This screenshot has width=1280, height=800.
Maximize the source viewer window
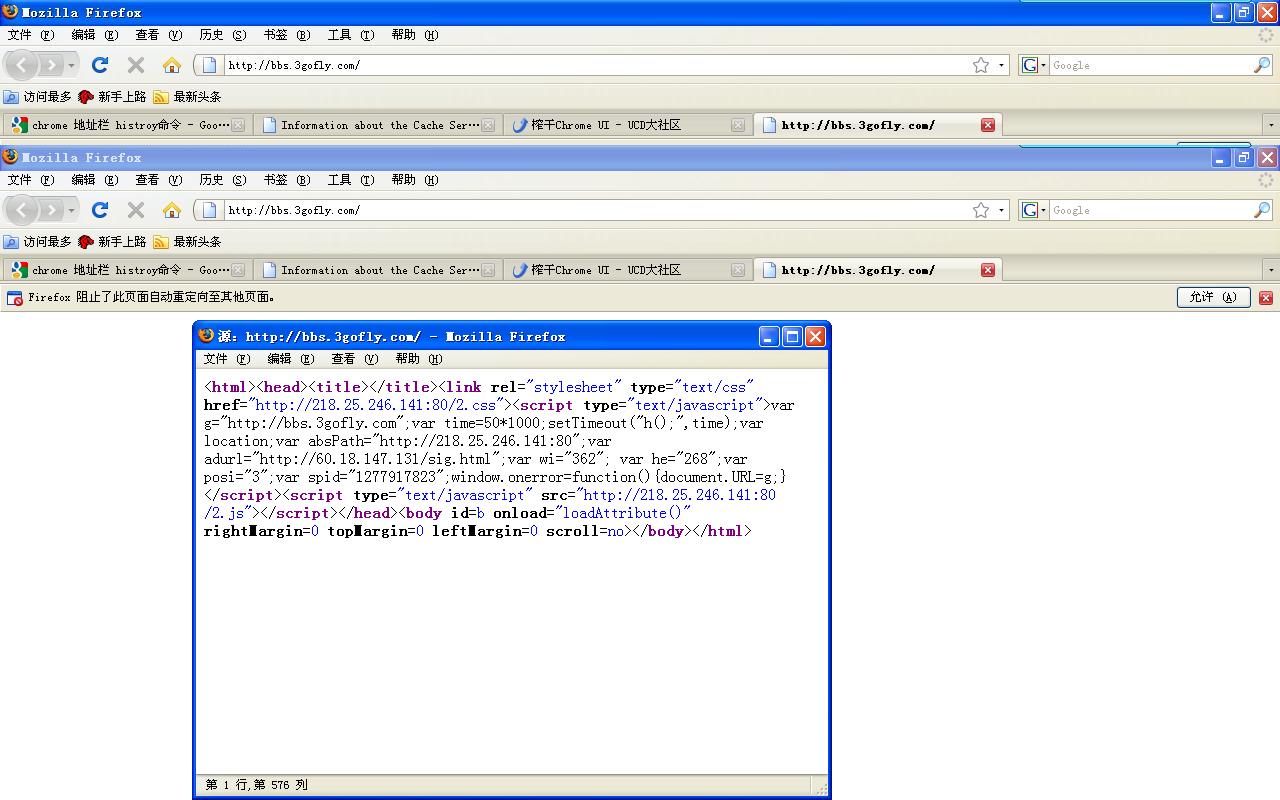click(x=792, y=337)
